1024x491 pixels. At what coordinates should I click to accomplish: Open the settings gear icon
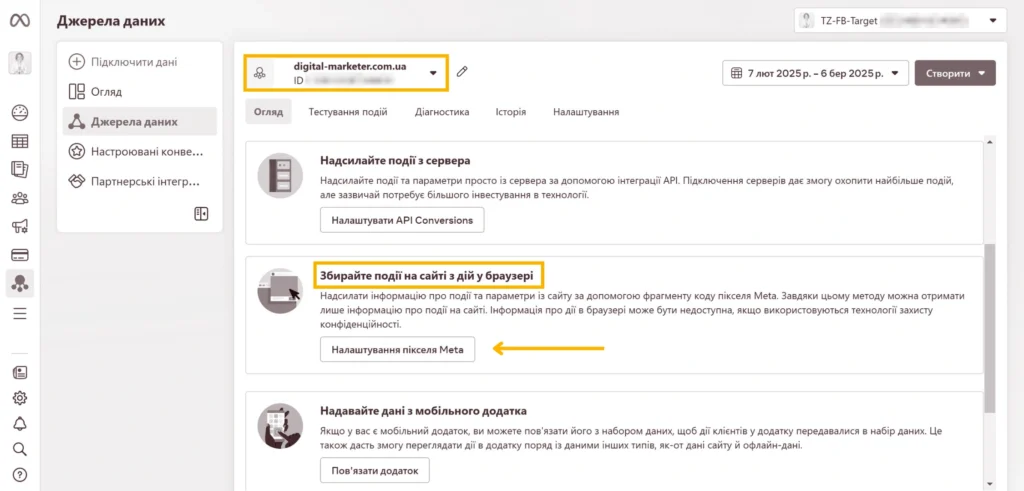click(x=20, y=398)
